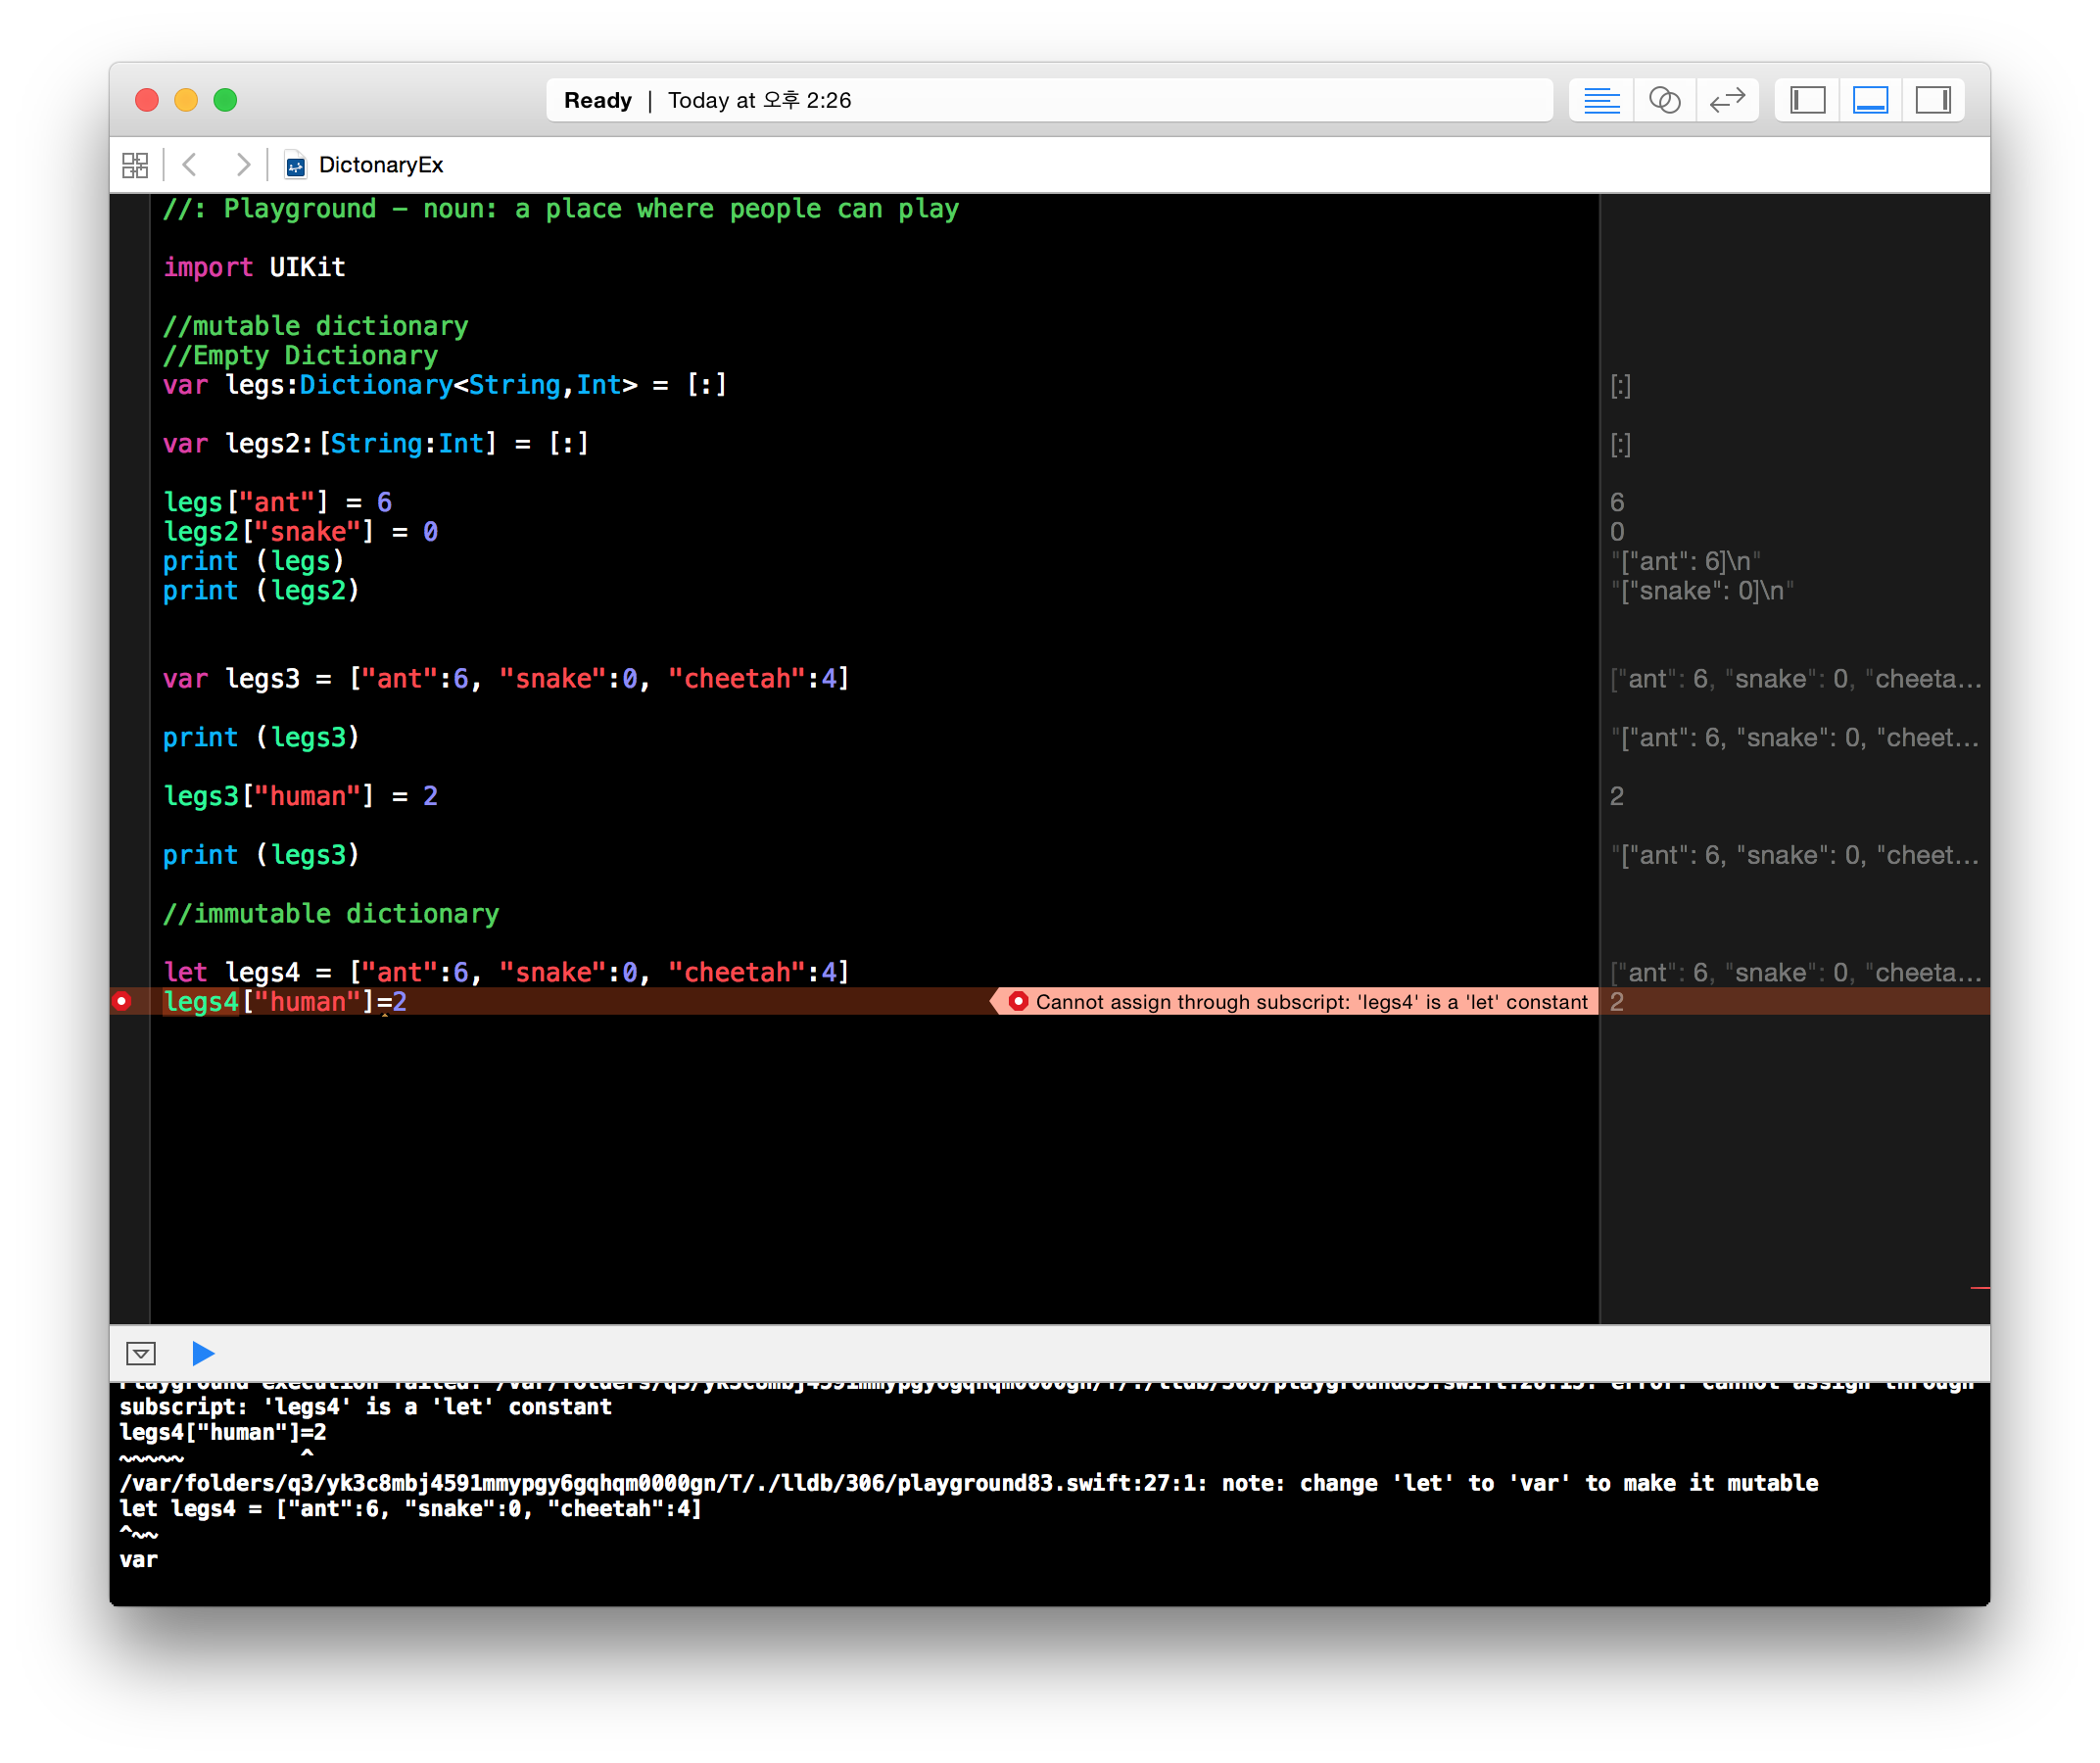
Task: Show the Version editor
Action: [x=1727, y=100]
